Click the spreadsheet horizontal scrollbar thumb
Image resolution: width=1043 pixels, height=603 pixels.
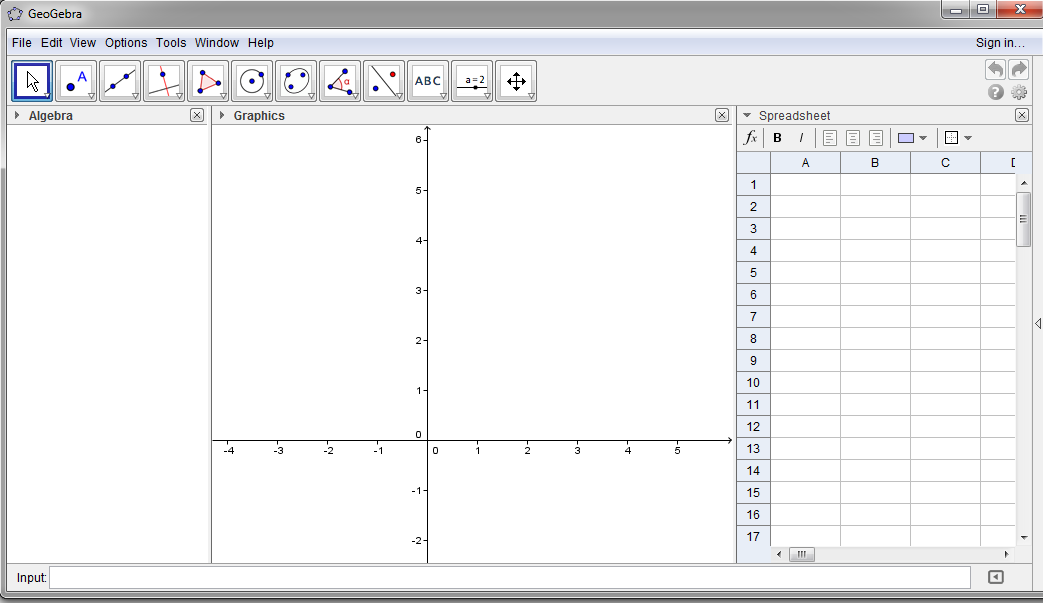tap(802, 554)
